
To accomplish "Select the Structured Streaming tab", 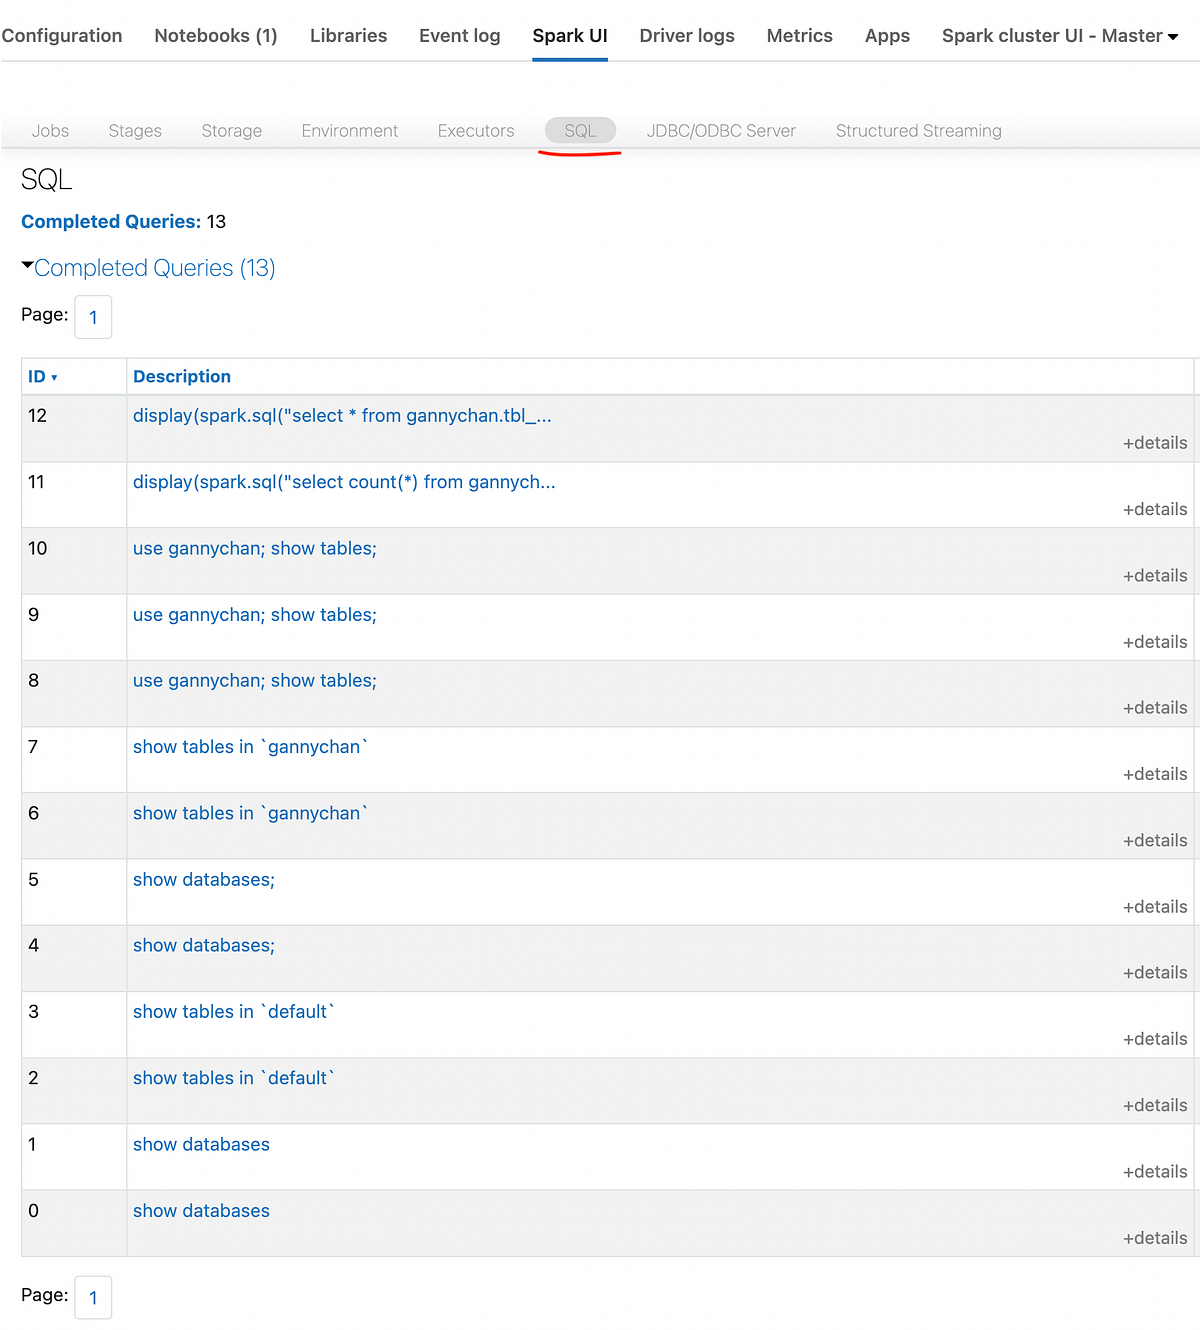I will [917, 130].
